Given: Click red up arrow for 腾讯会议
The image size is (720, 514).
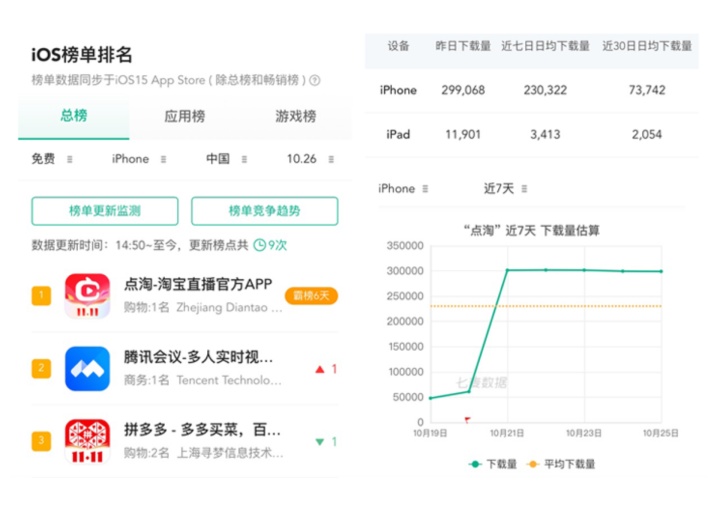Looking at the screenshot, I should pos(320,369).
